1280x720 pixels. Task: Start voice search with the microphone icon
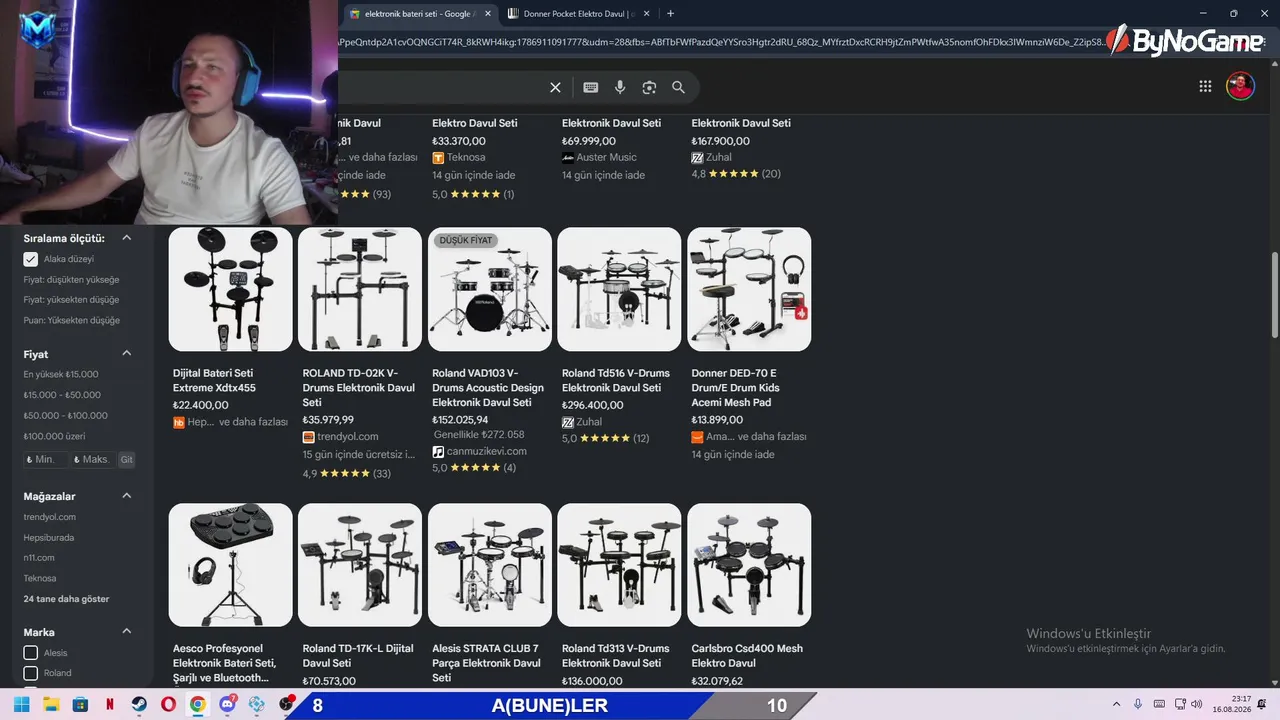tap(620, 87)
